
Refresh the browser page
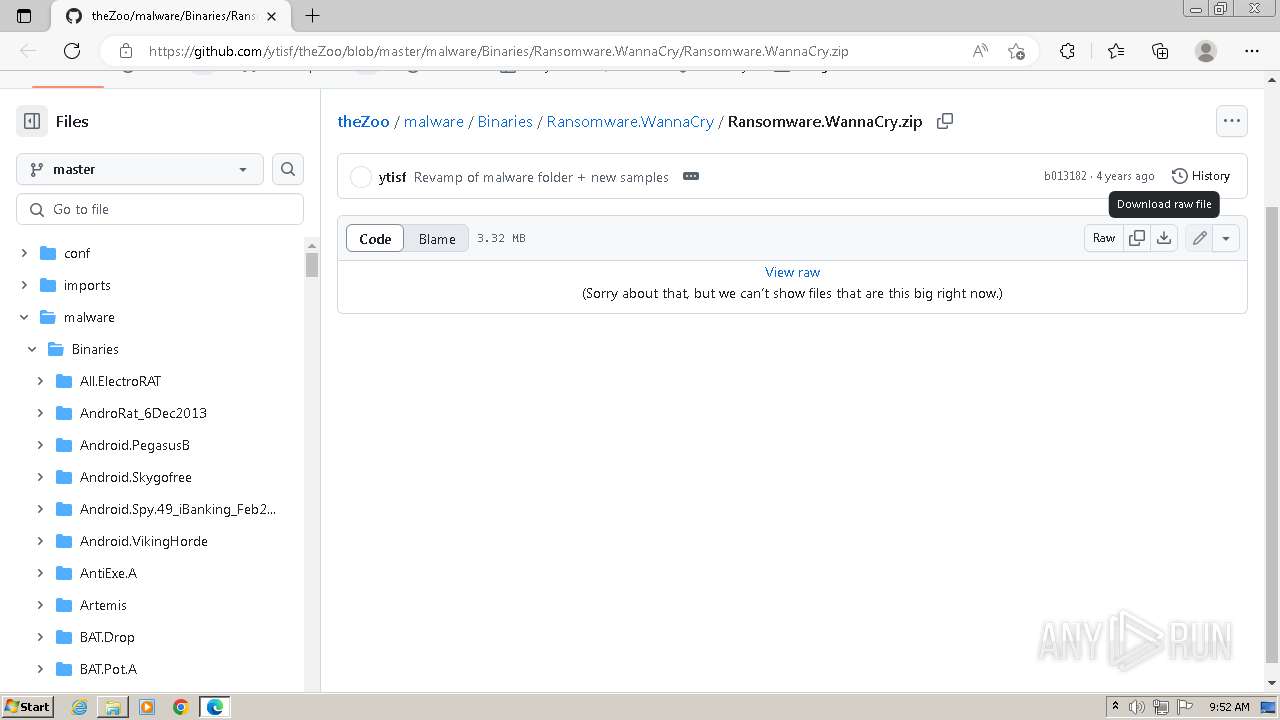point(71,51)
